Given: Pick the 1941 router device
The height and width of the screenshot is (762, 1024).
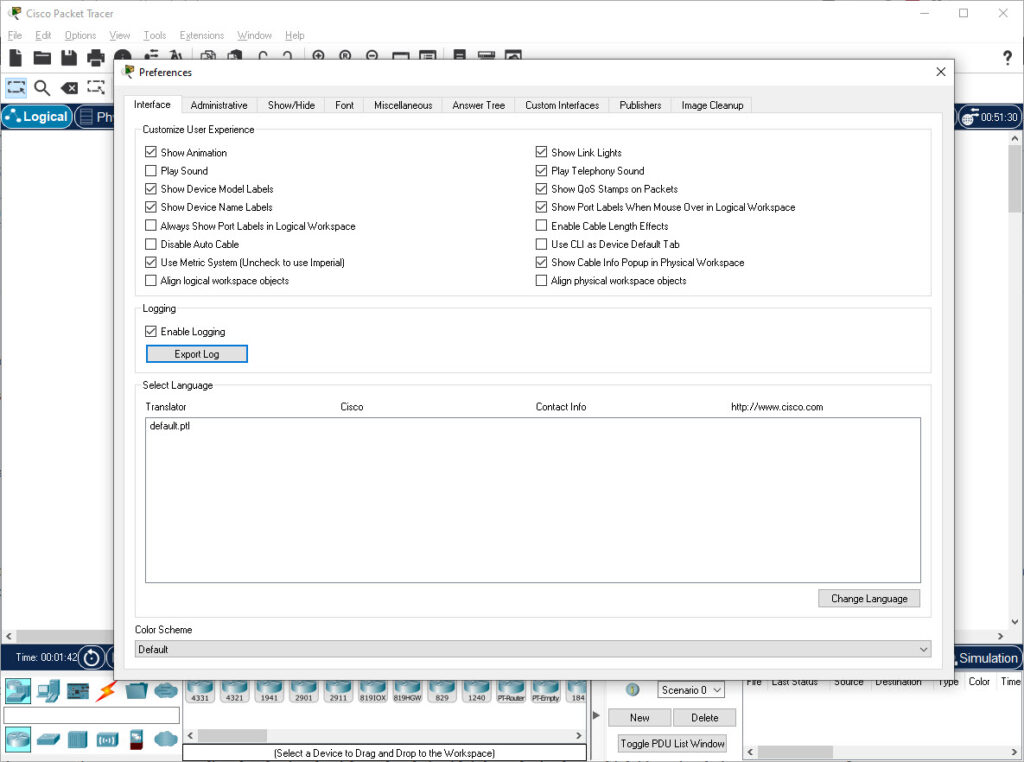Looking at the screenshot, I should 269,691.
